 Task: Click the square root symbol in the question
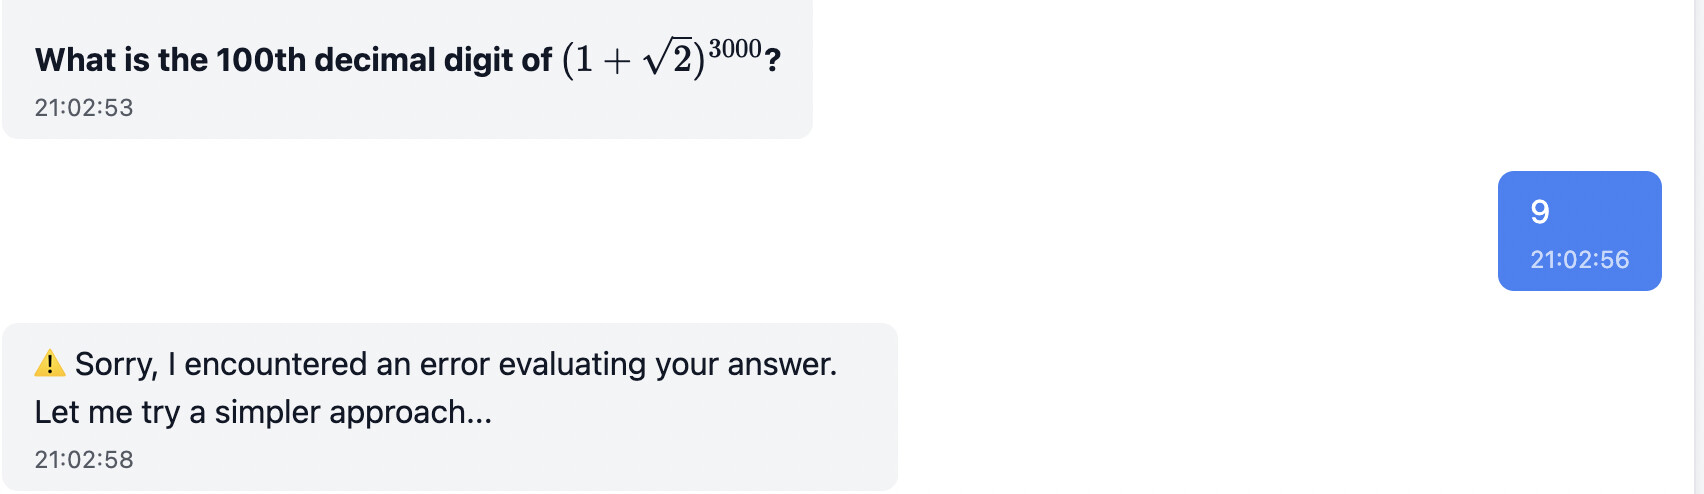[656, 60]
